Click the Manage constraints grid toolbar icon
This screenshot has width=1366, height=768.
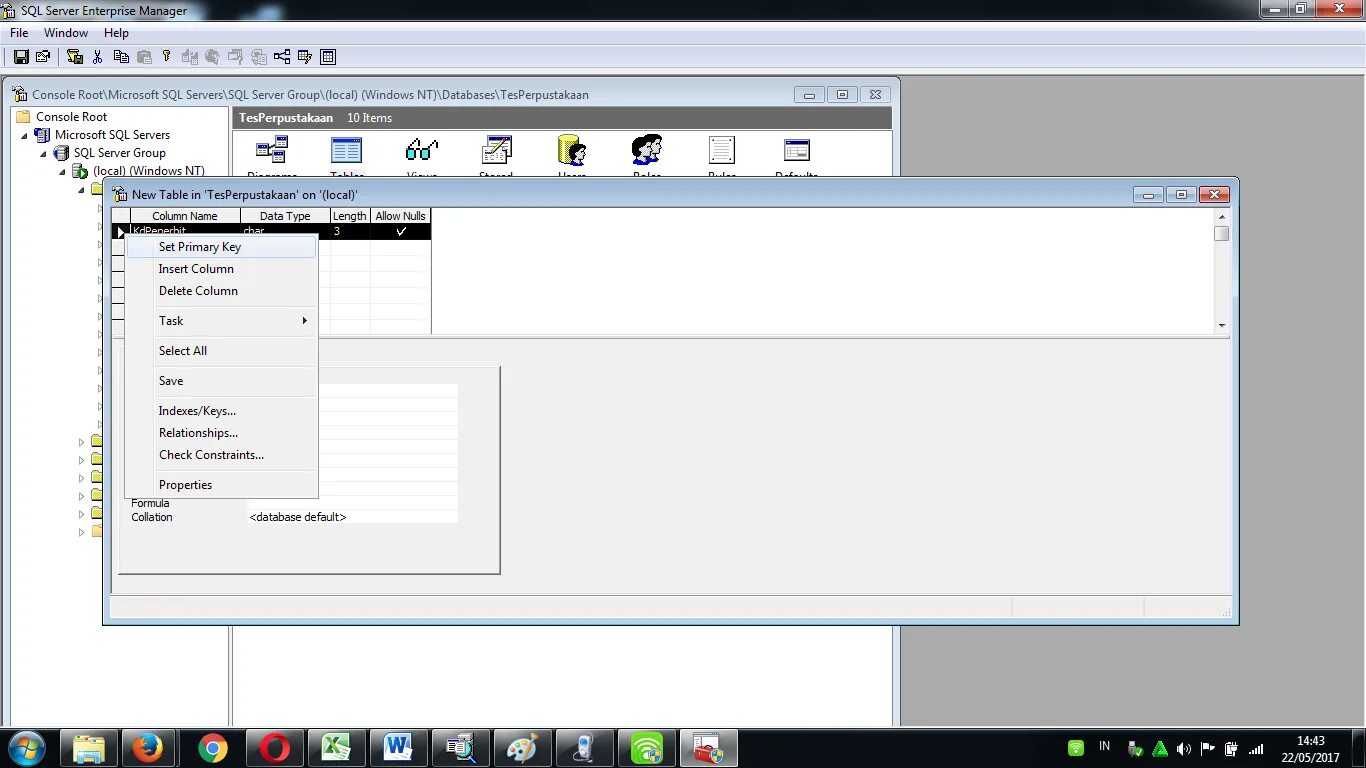328,57
